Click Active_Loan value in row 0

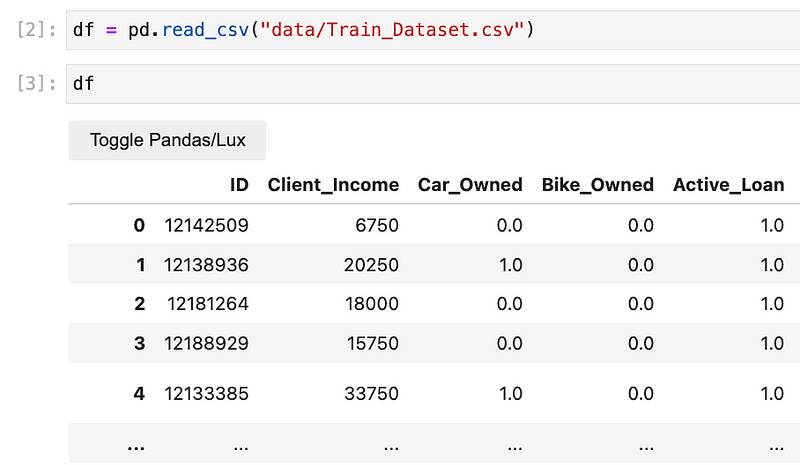click(772, 225)
